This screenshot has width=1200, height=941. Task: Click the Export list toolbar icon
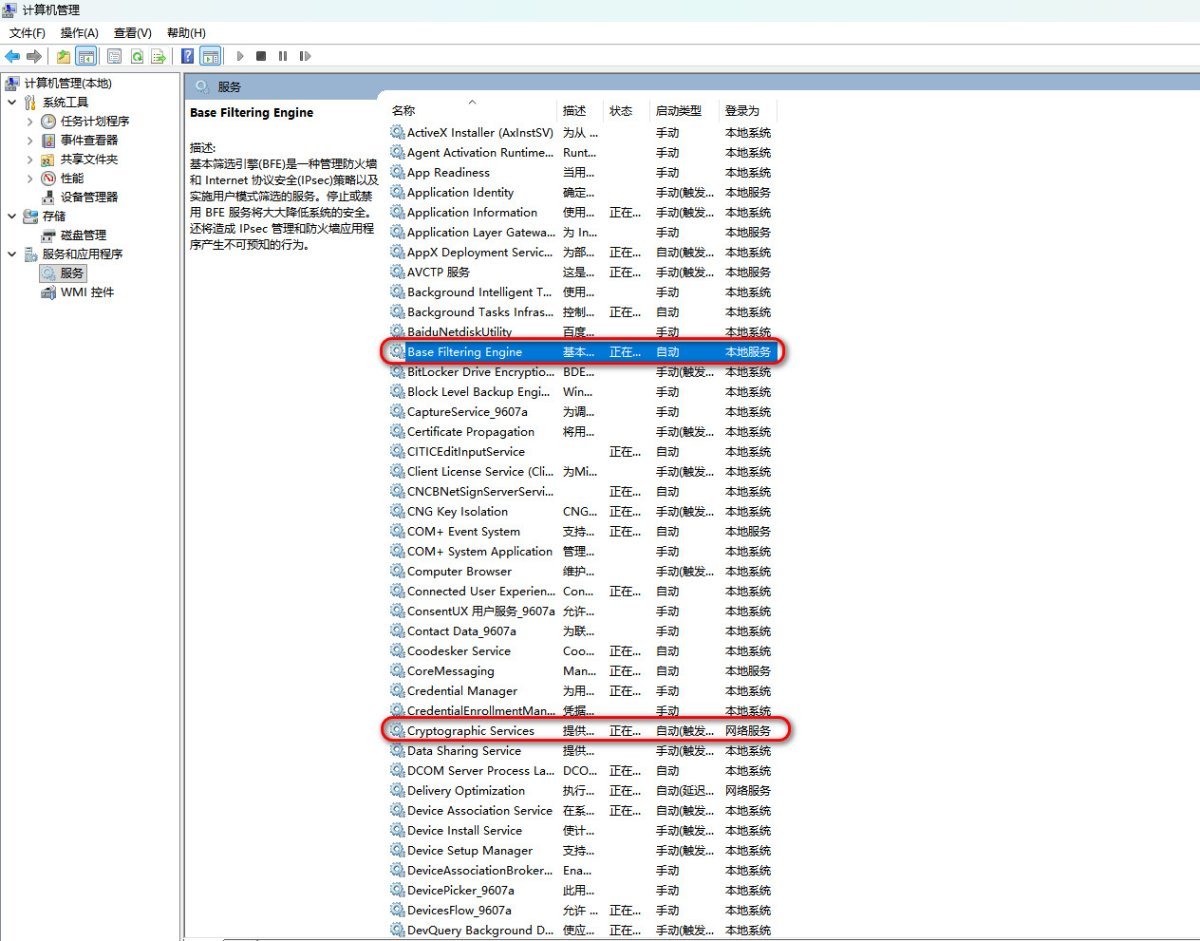(158, 57)
